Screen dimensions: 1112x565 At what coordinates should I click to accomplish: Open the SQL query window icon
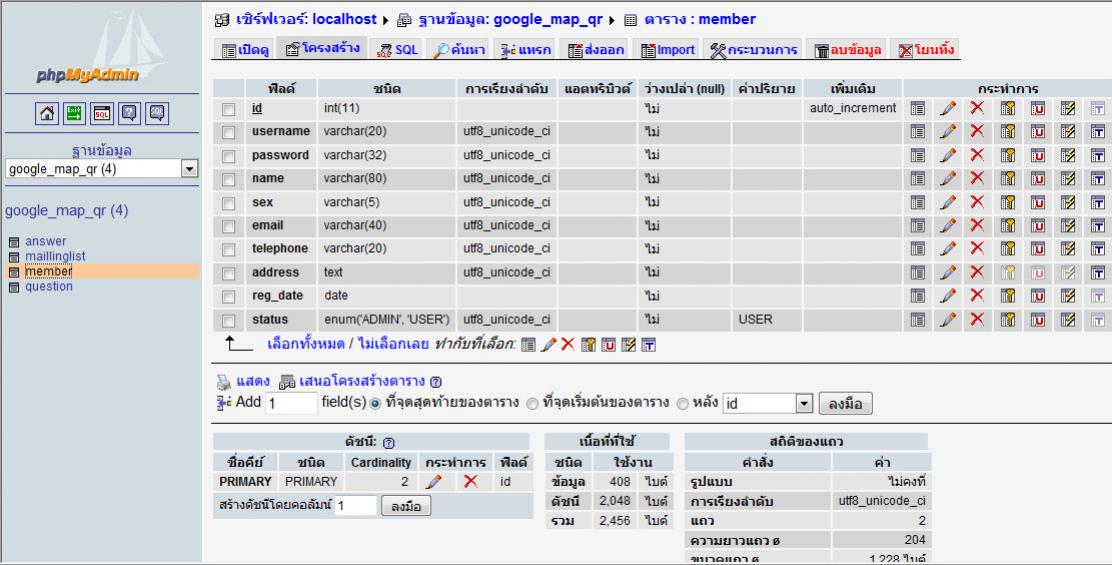(x=102, y=113)
